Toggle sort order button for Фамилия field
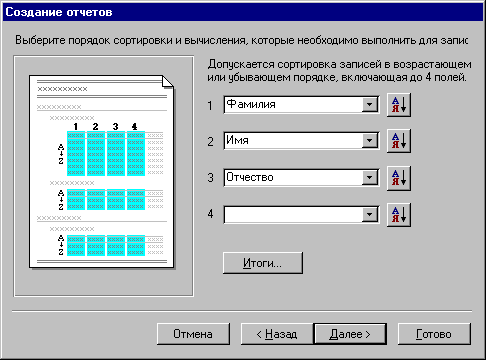The image size is (486, 360). click(x=399, y=105)
